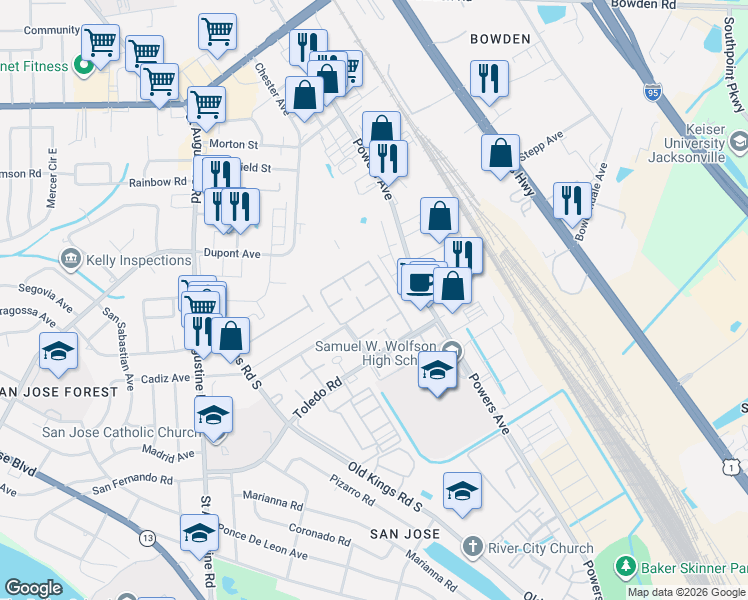
Task: Click the BOWDEN neighborhood label
Action: (500, 39)
